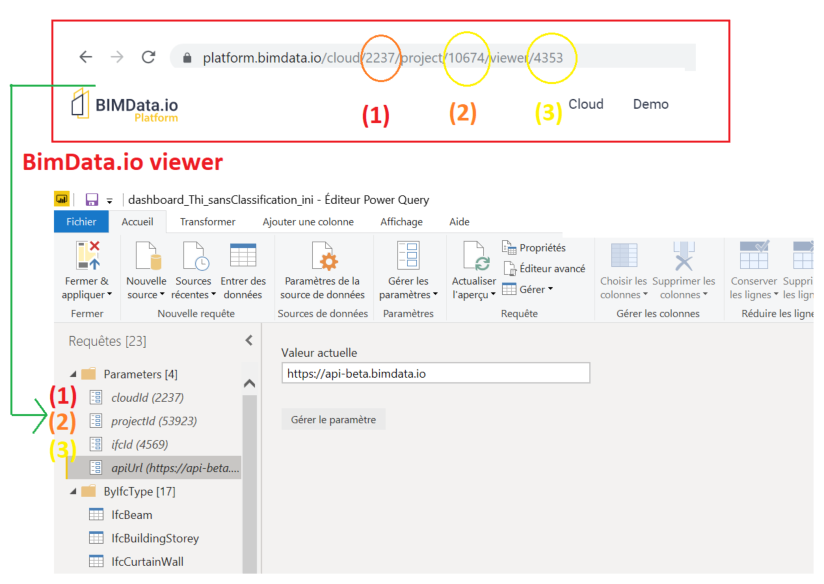Click Conserver les lignes icon

(x=754, y=255)
